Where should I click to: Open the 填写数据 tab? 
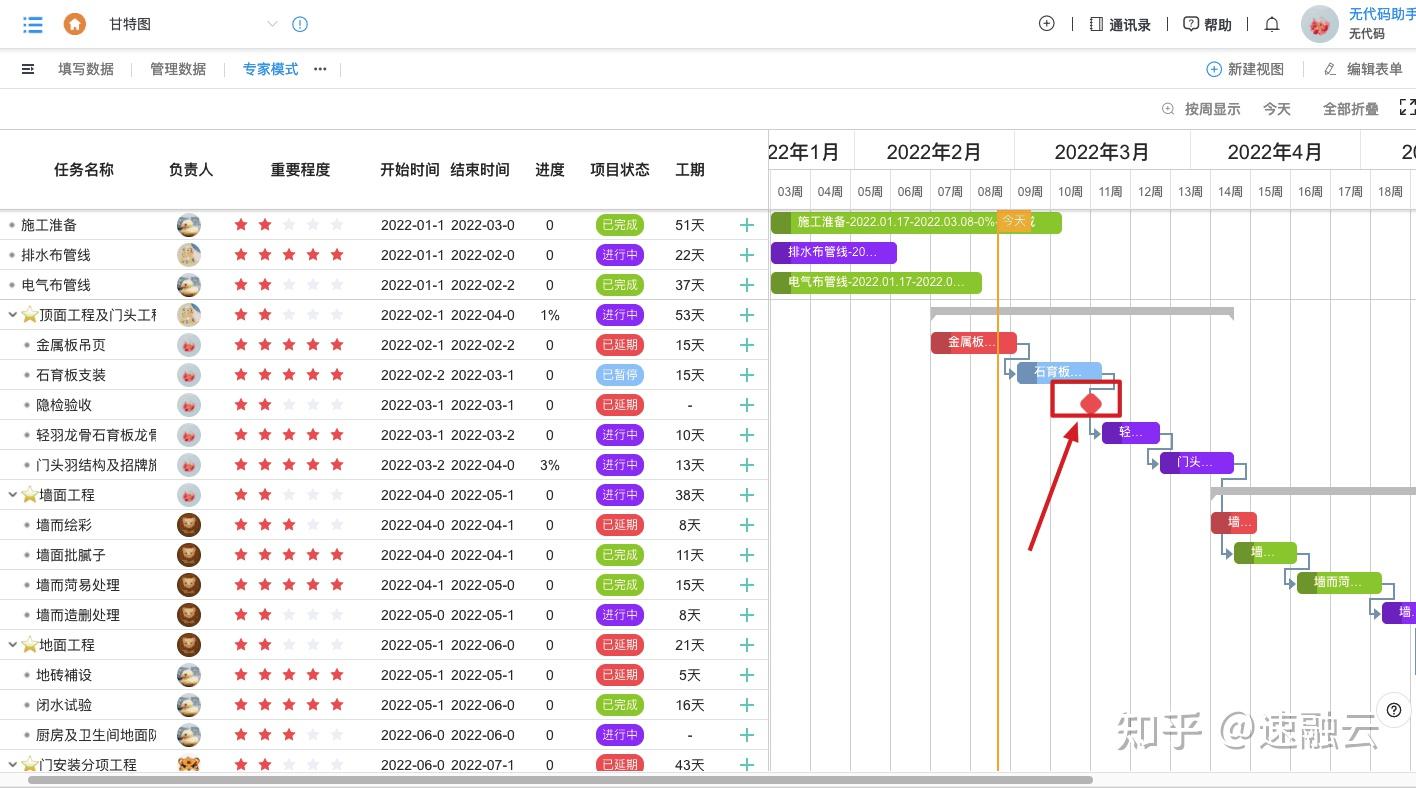point(85,69)
